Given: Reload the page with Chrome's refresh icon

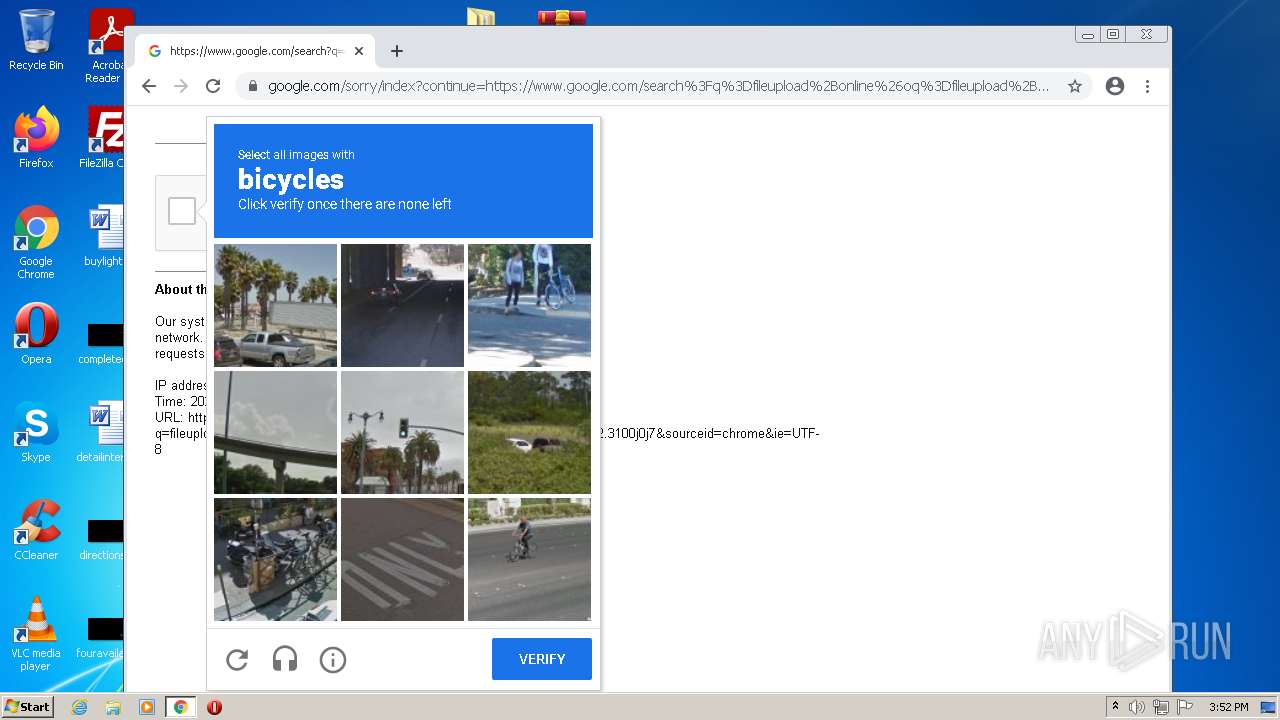Looking at the screenshot, I should (x=213, y=86).
